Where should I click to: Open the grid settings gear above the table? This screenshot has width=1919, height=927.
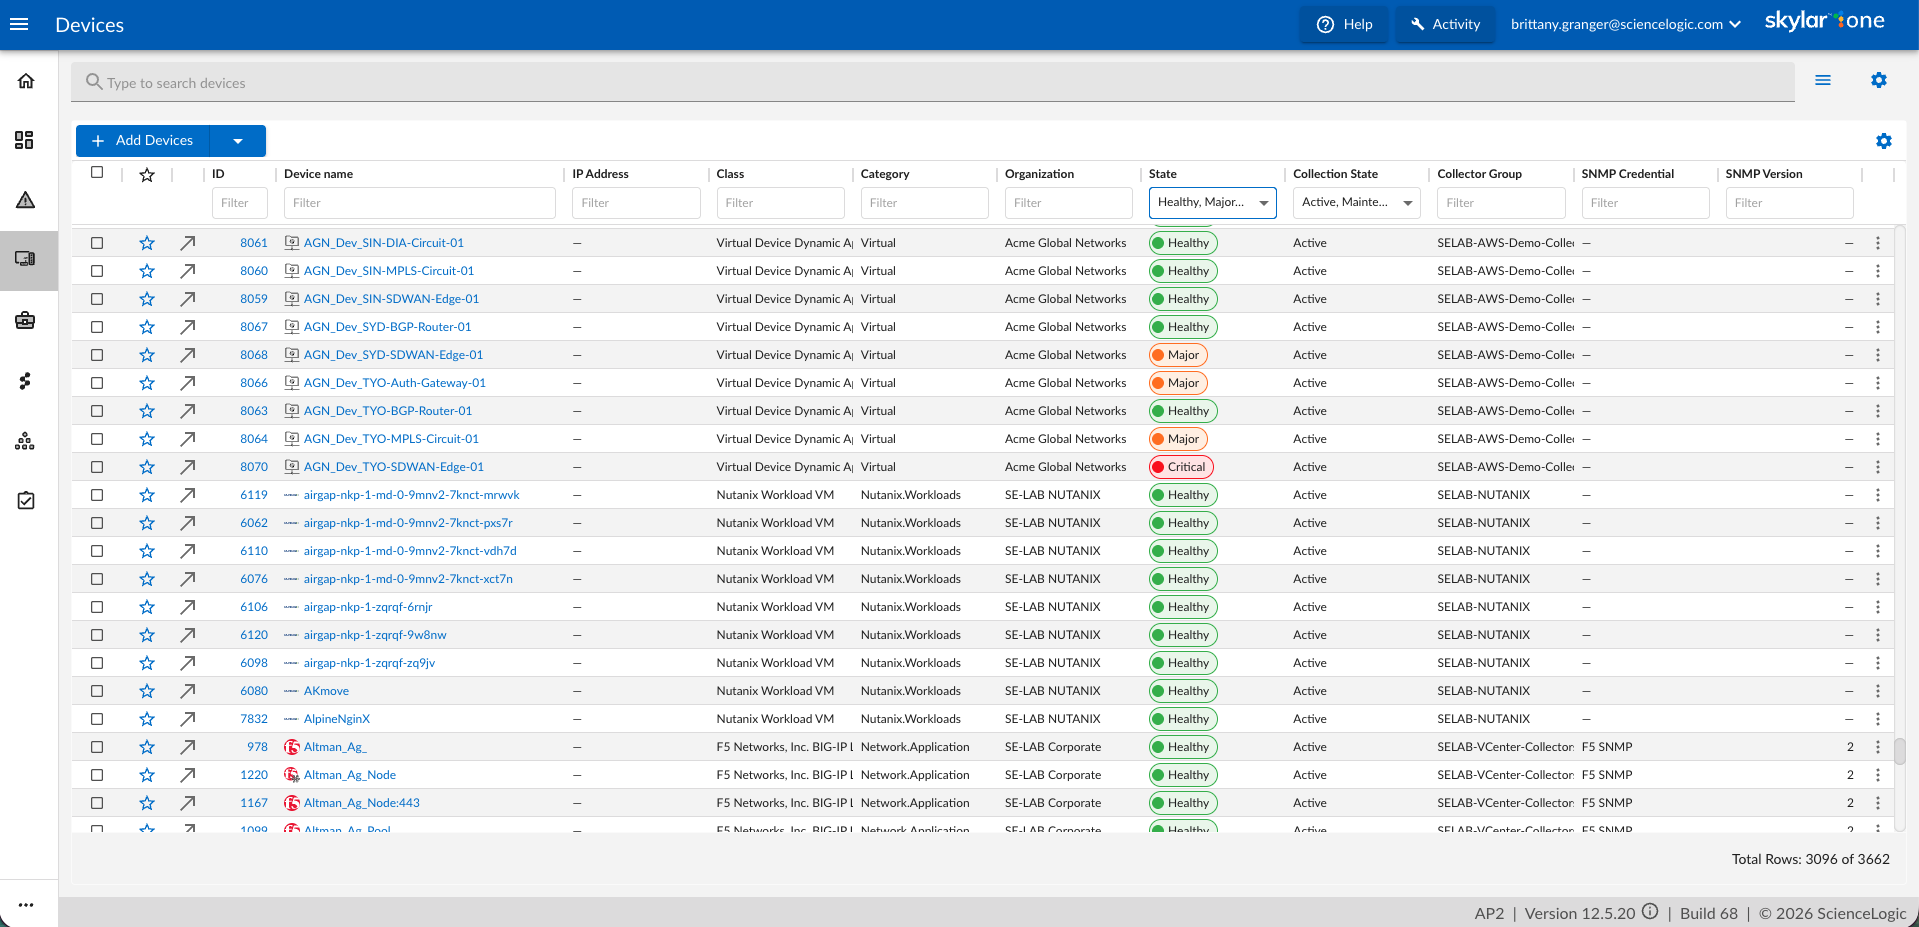pyautogui.click(x=1884, y=141)
